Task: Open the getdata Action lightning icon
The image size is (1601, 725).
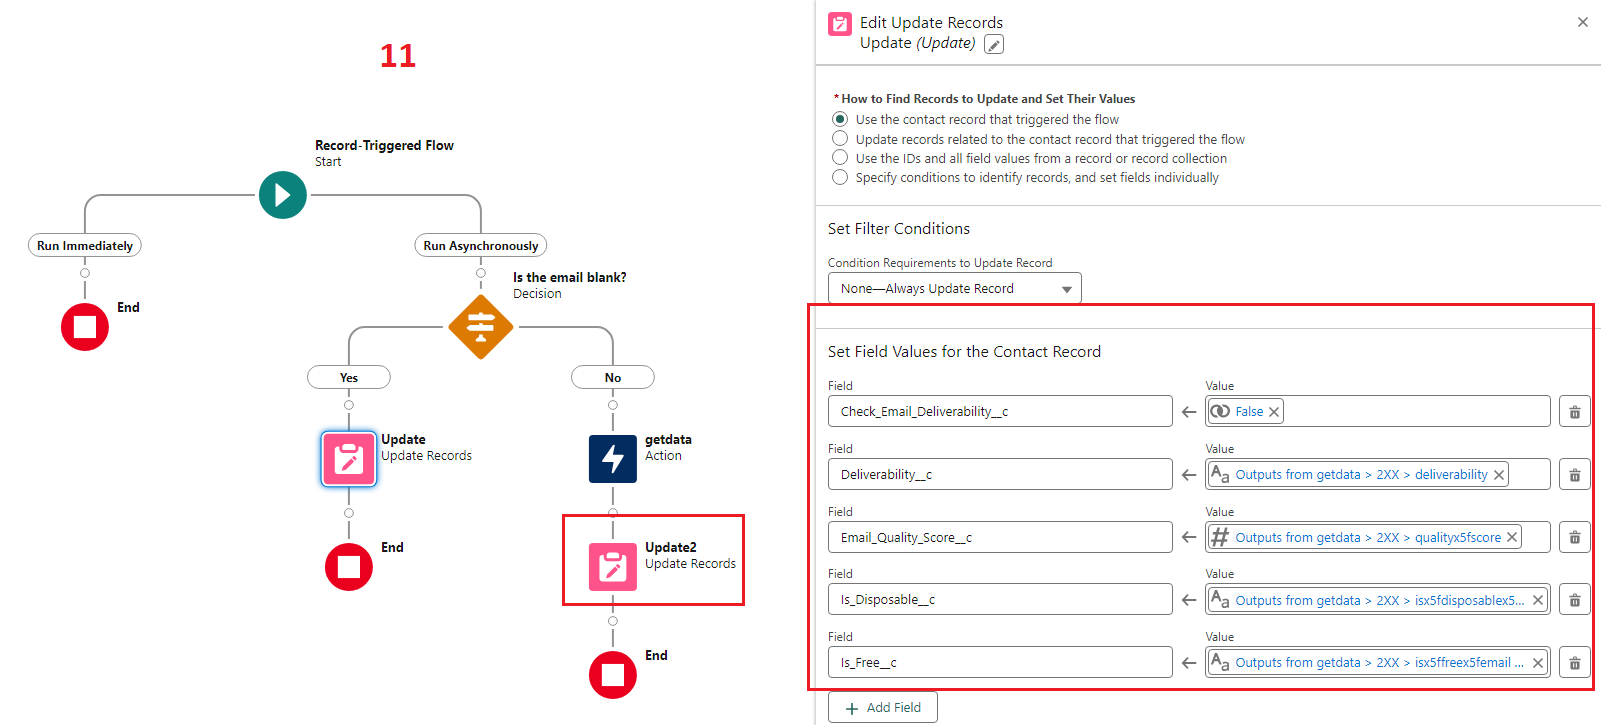Action: tap(613, 459)
